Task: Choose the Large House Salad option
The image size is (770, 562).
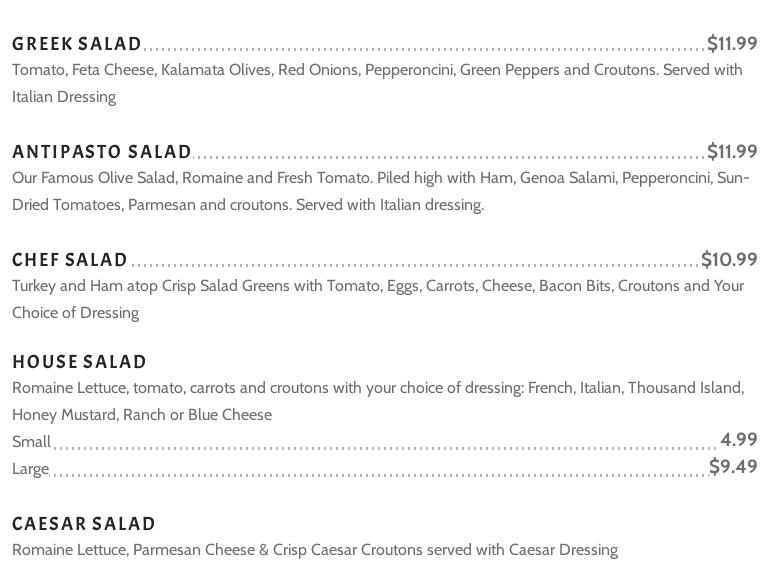Action: tap(31, 469)
